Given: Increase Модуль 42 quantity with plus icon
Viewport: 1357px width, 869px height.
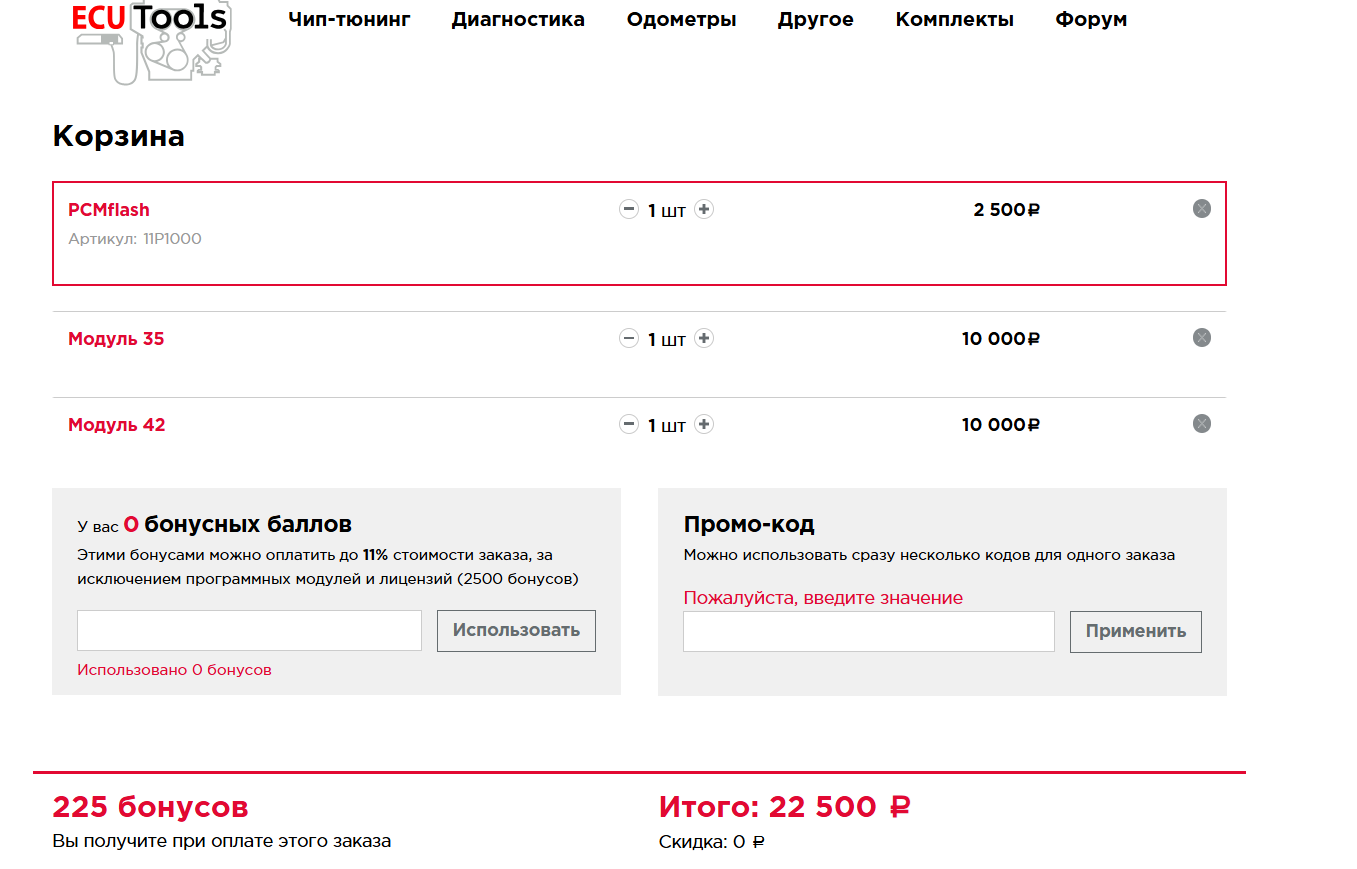Looking at the screenshot, I should click(x=704, y=424).
